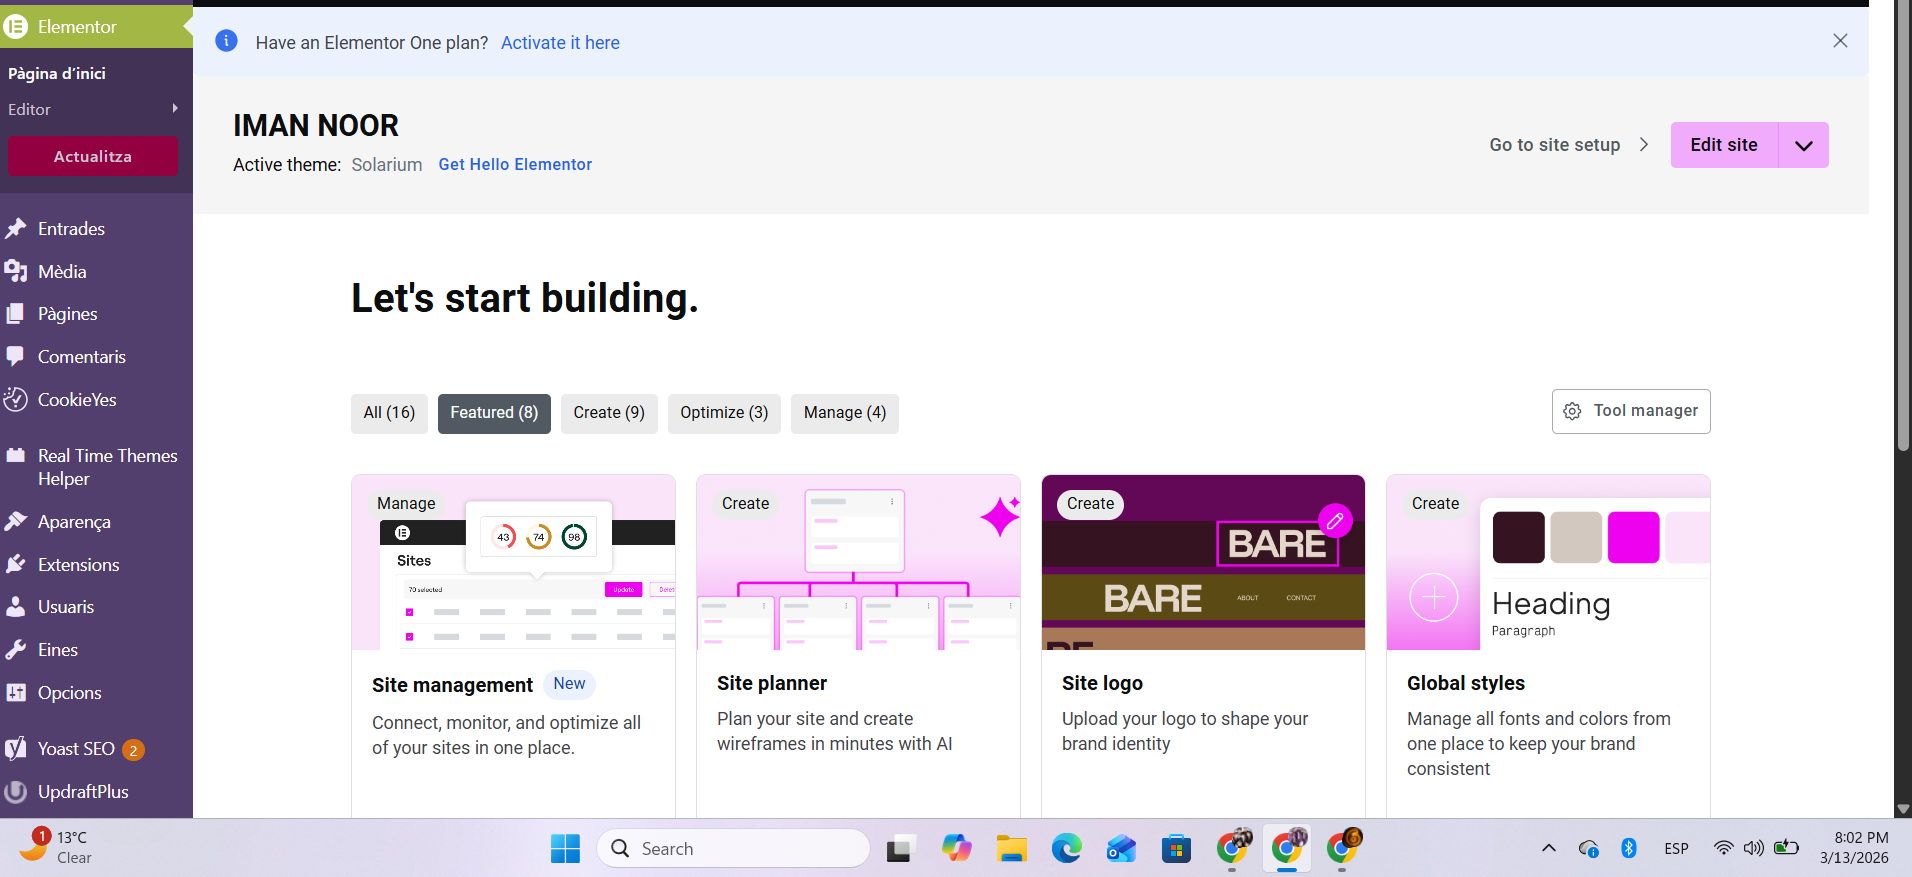
Task: Click the Go to site setup chevron
Action: click(1644, 145)
